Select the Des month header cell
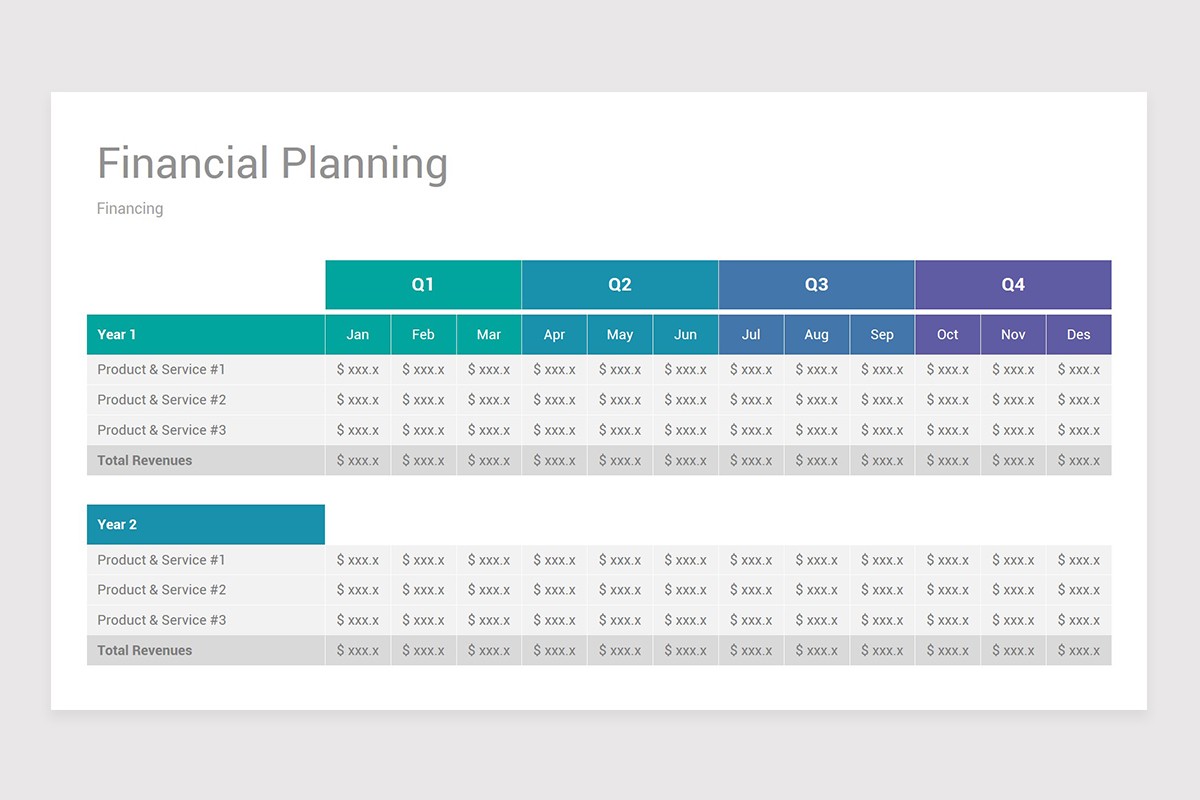The height and width of the screenshot is (800, 1200). click(x=1079, y=335)
